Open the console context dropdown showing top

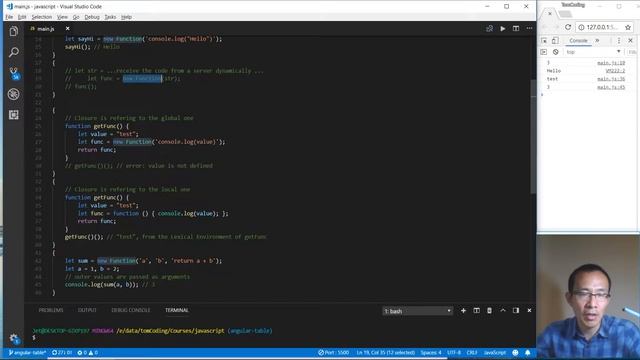click(x=593, y=52)
